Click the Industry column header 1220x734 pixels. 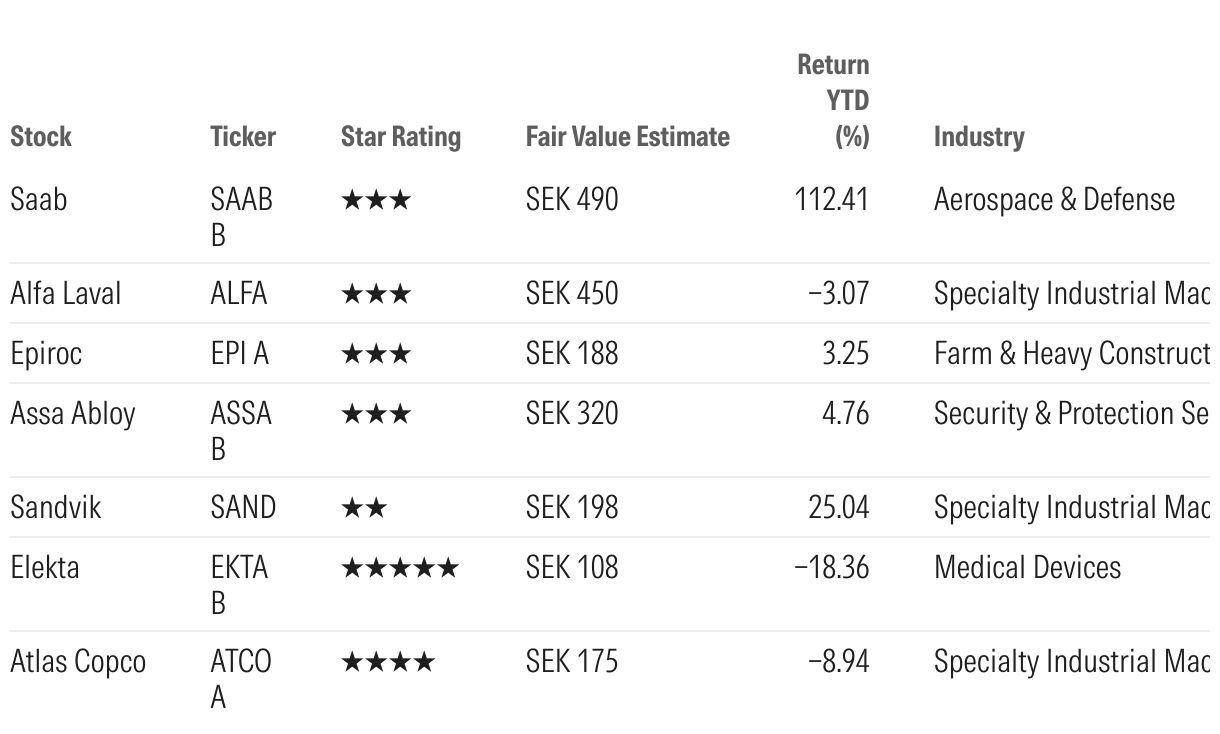point(978,137)
